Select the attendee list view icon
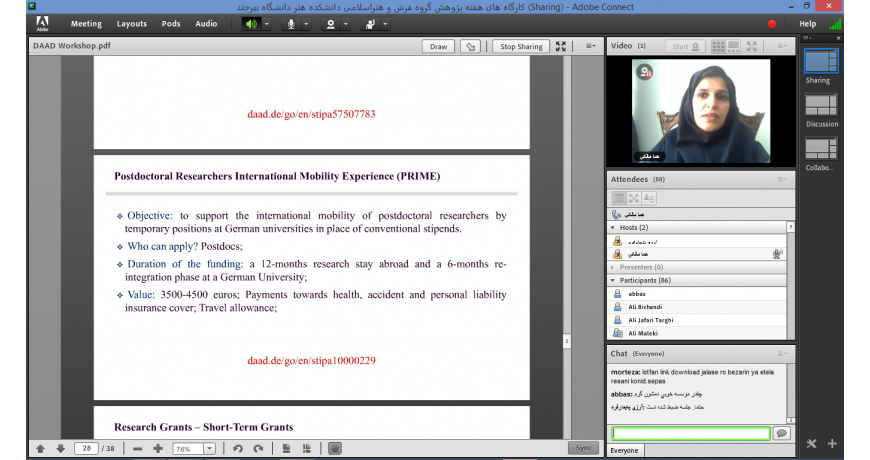 [618, 198]
